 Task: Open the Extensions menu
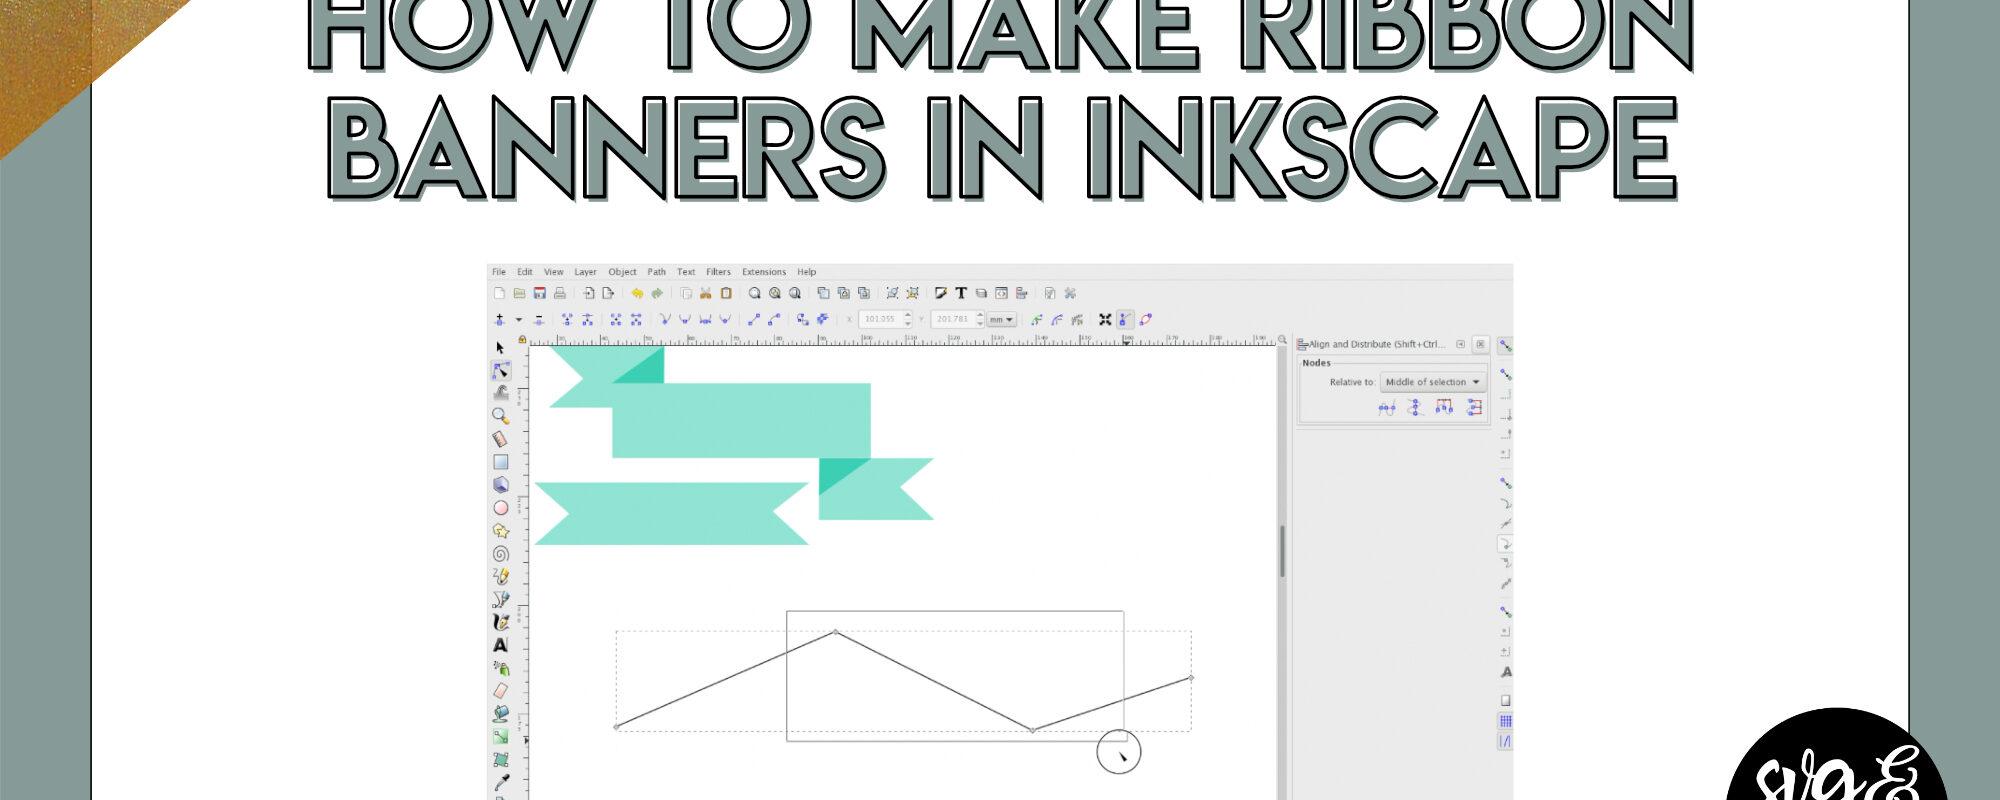point(764,272)
